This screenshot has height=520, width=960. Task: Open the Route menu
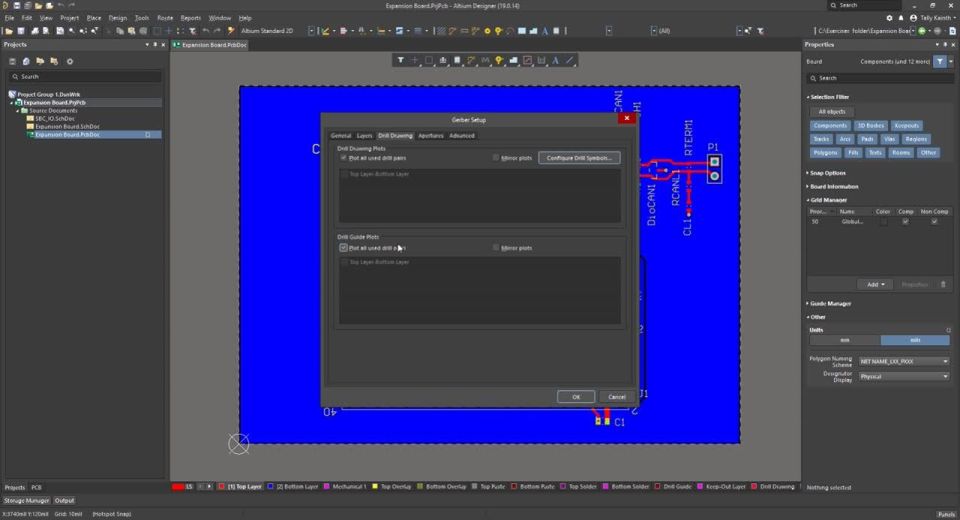tap(165, 18)
